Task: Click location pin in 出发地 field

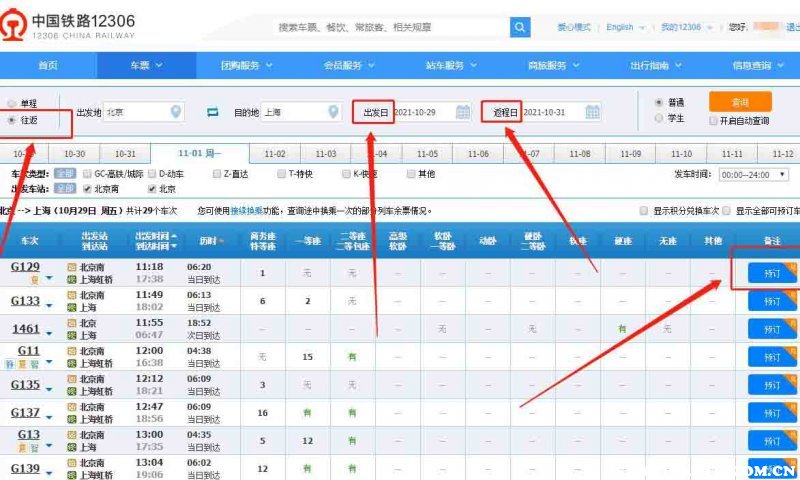Action: pyautogui.click(x=176, y=112)
